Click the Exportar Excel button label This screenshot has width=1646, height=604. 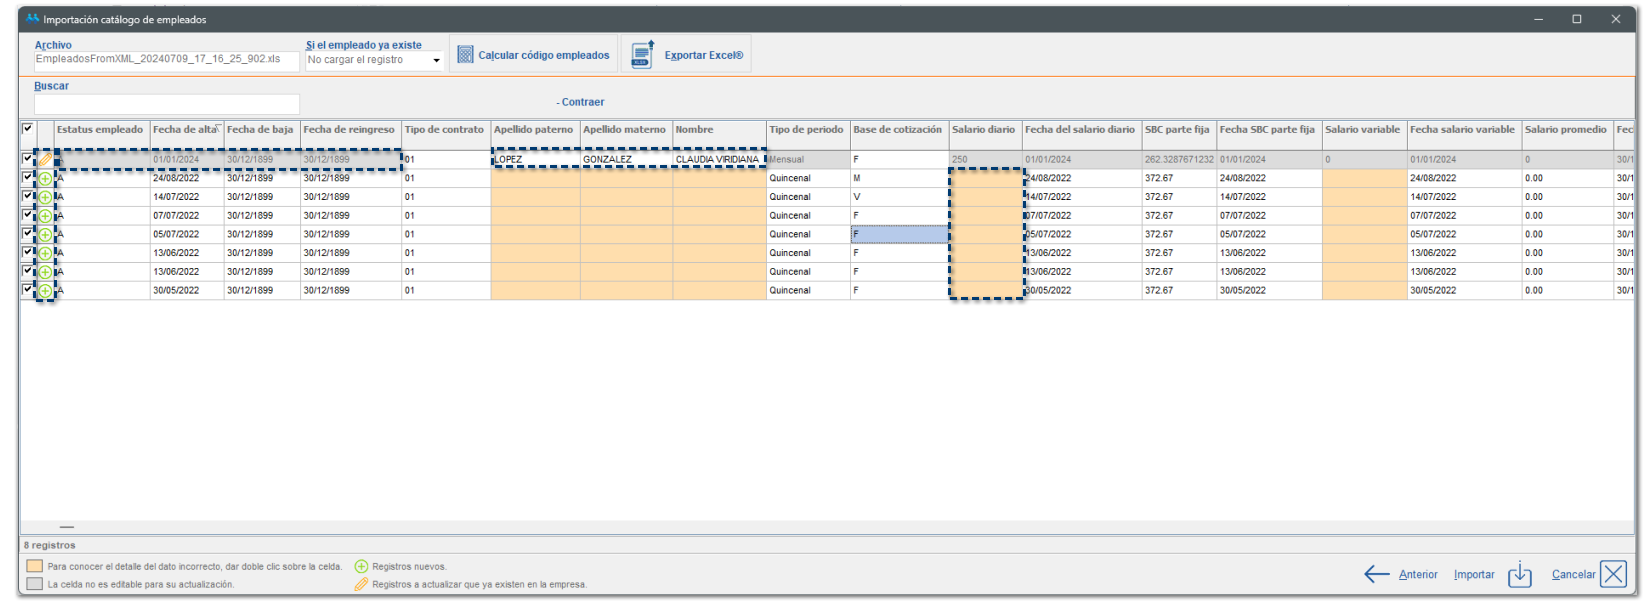click(x=704, y=56)
